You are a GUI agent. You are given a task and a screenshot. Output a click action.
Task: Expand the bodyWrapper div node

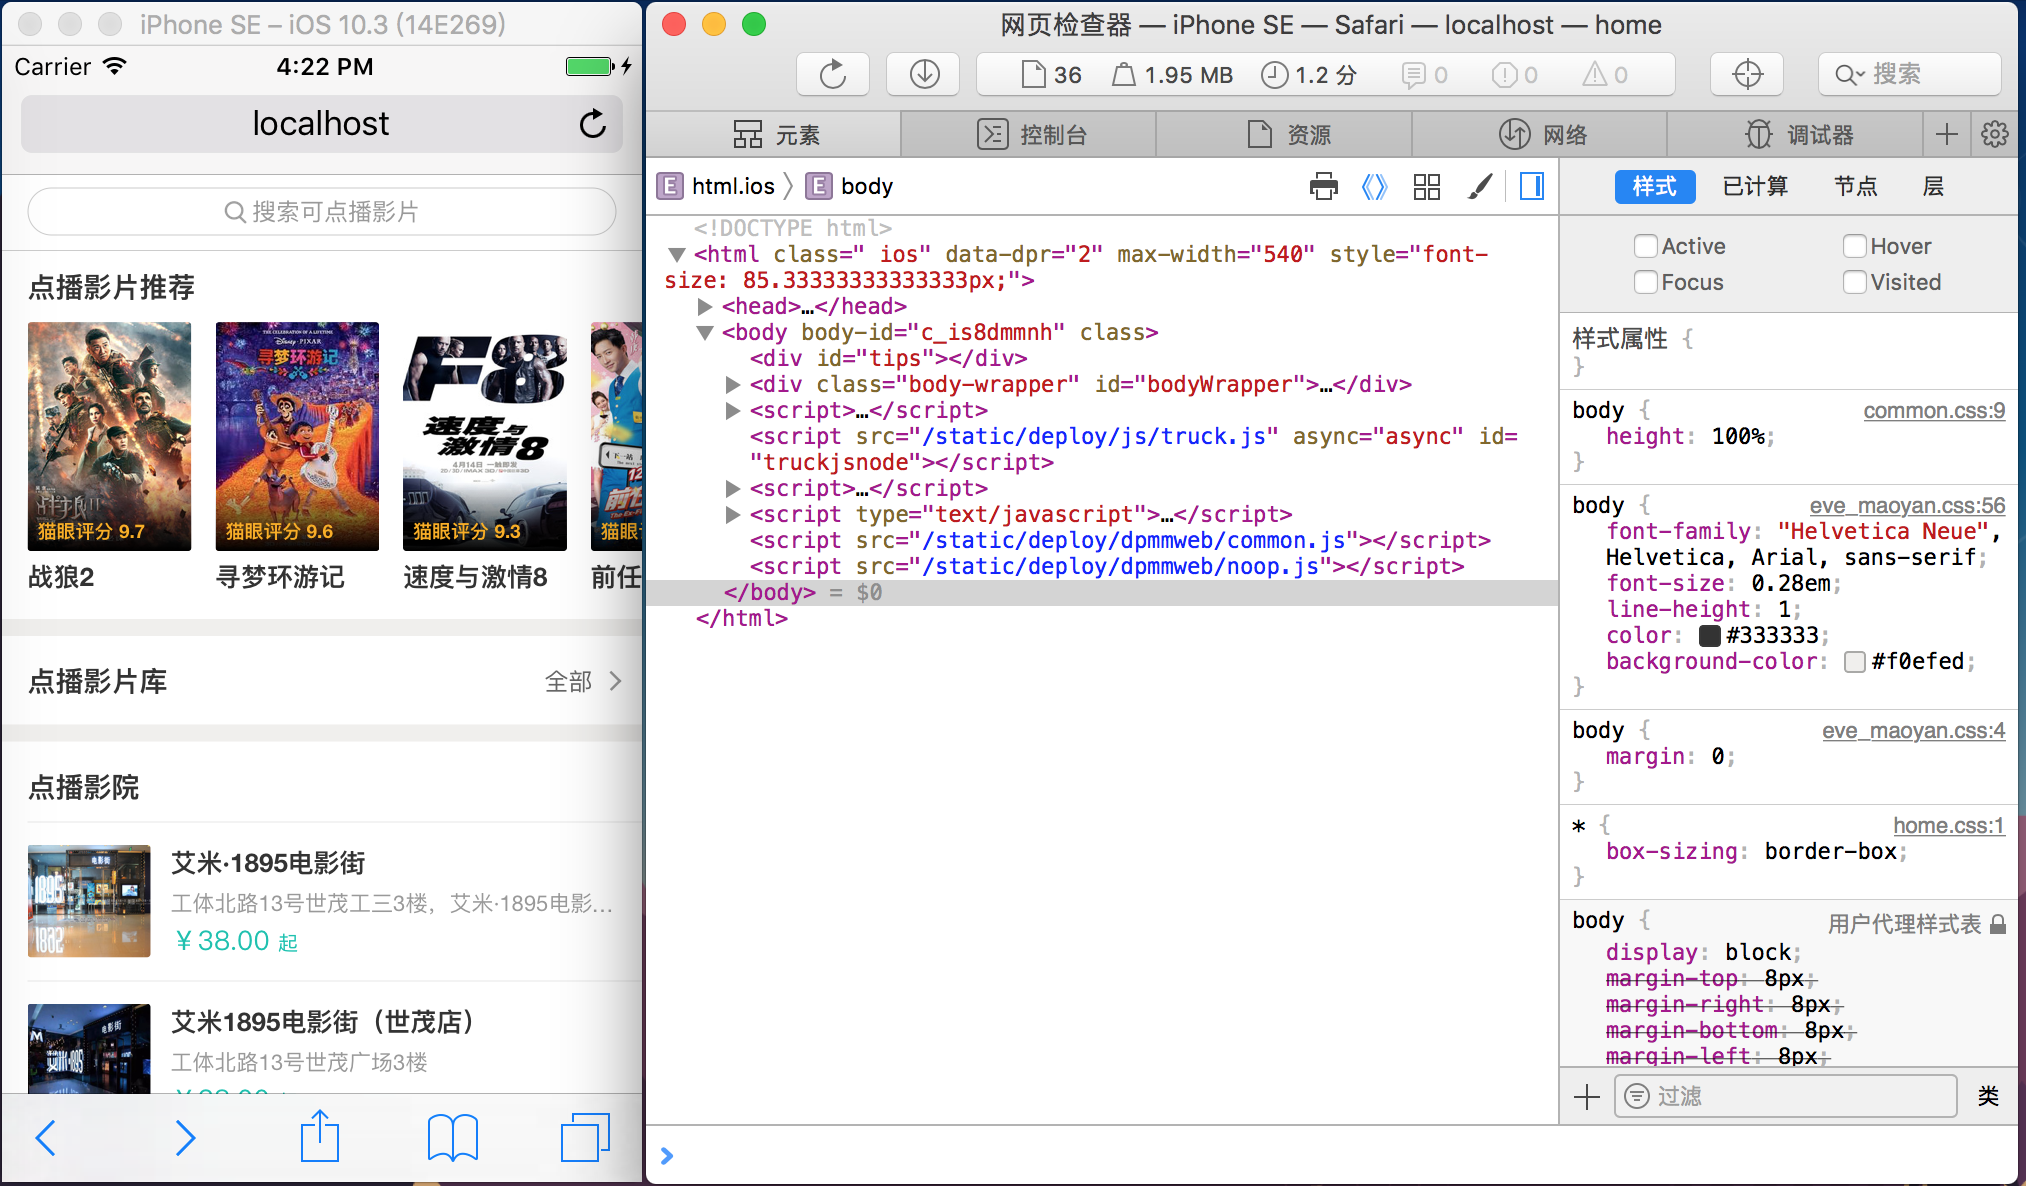733,384
